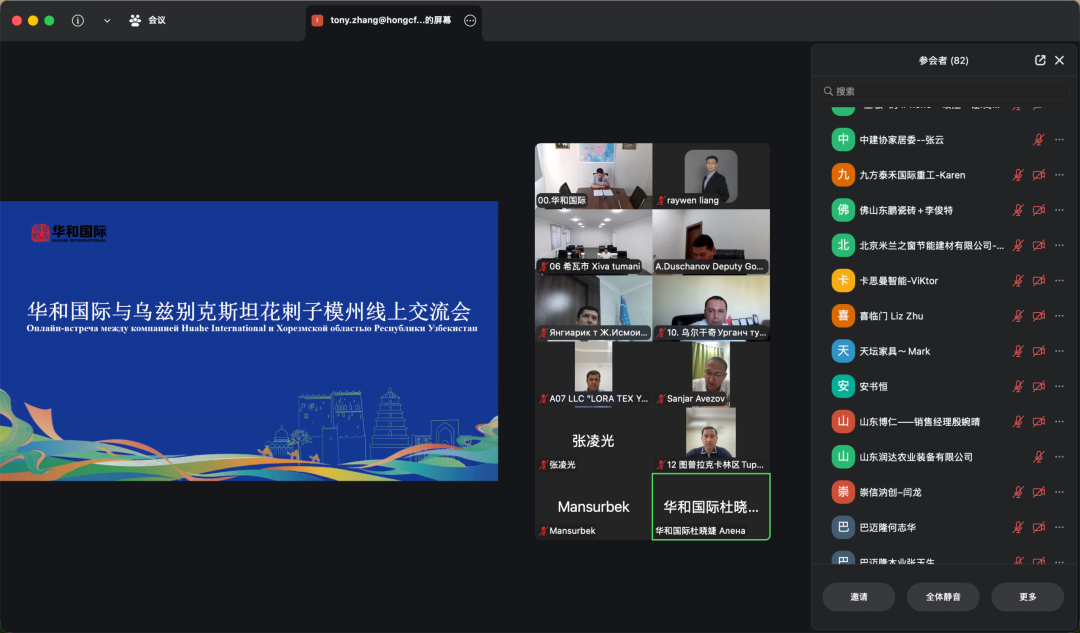Select the A.Duschanov Deputy video tile
The height and width of the screenshot is (633, 1080).
click(x=712, y=242)
